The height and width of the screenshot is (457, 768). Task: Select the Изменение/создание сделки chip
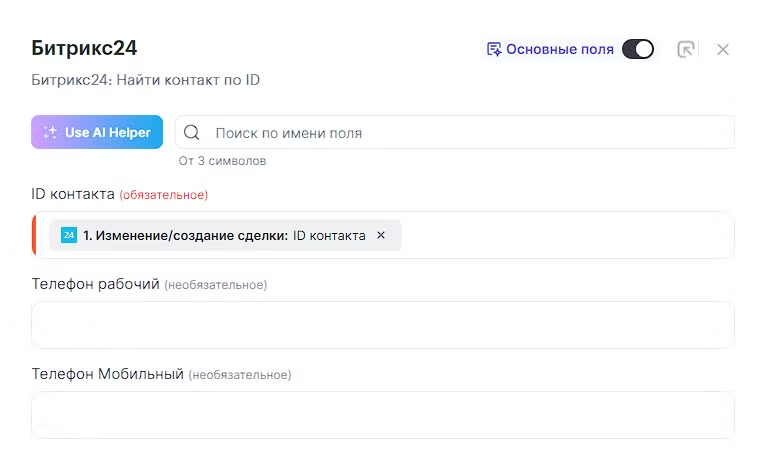tap(220, 235)
